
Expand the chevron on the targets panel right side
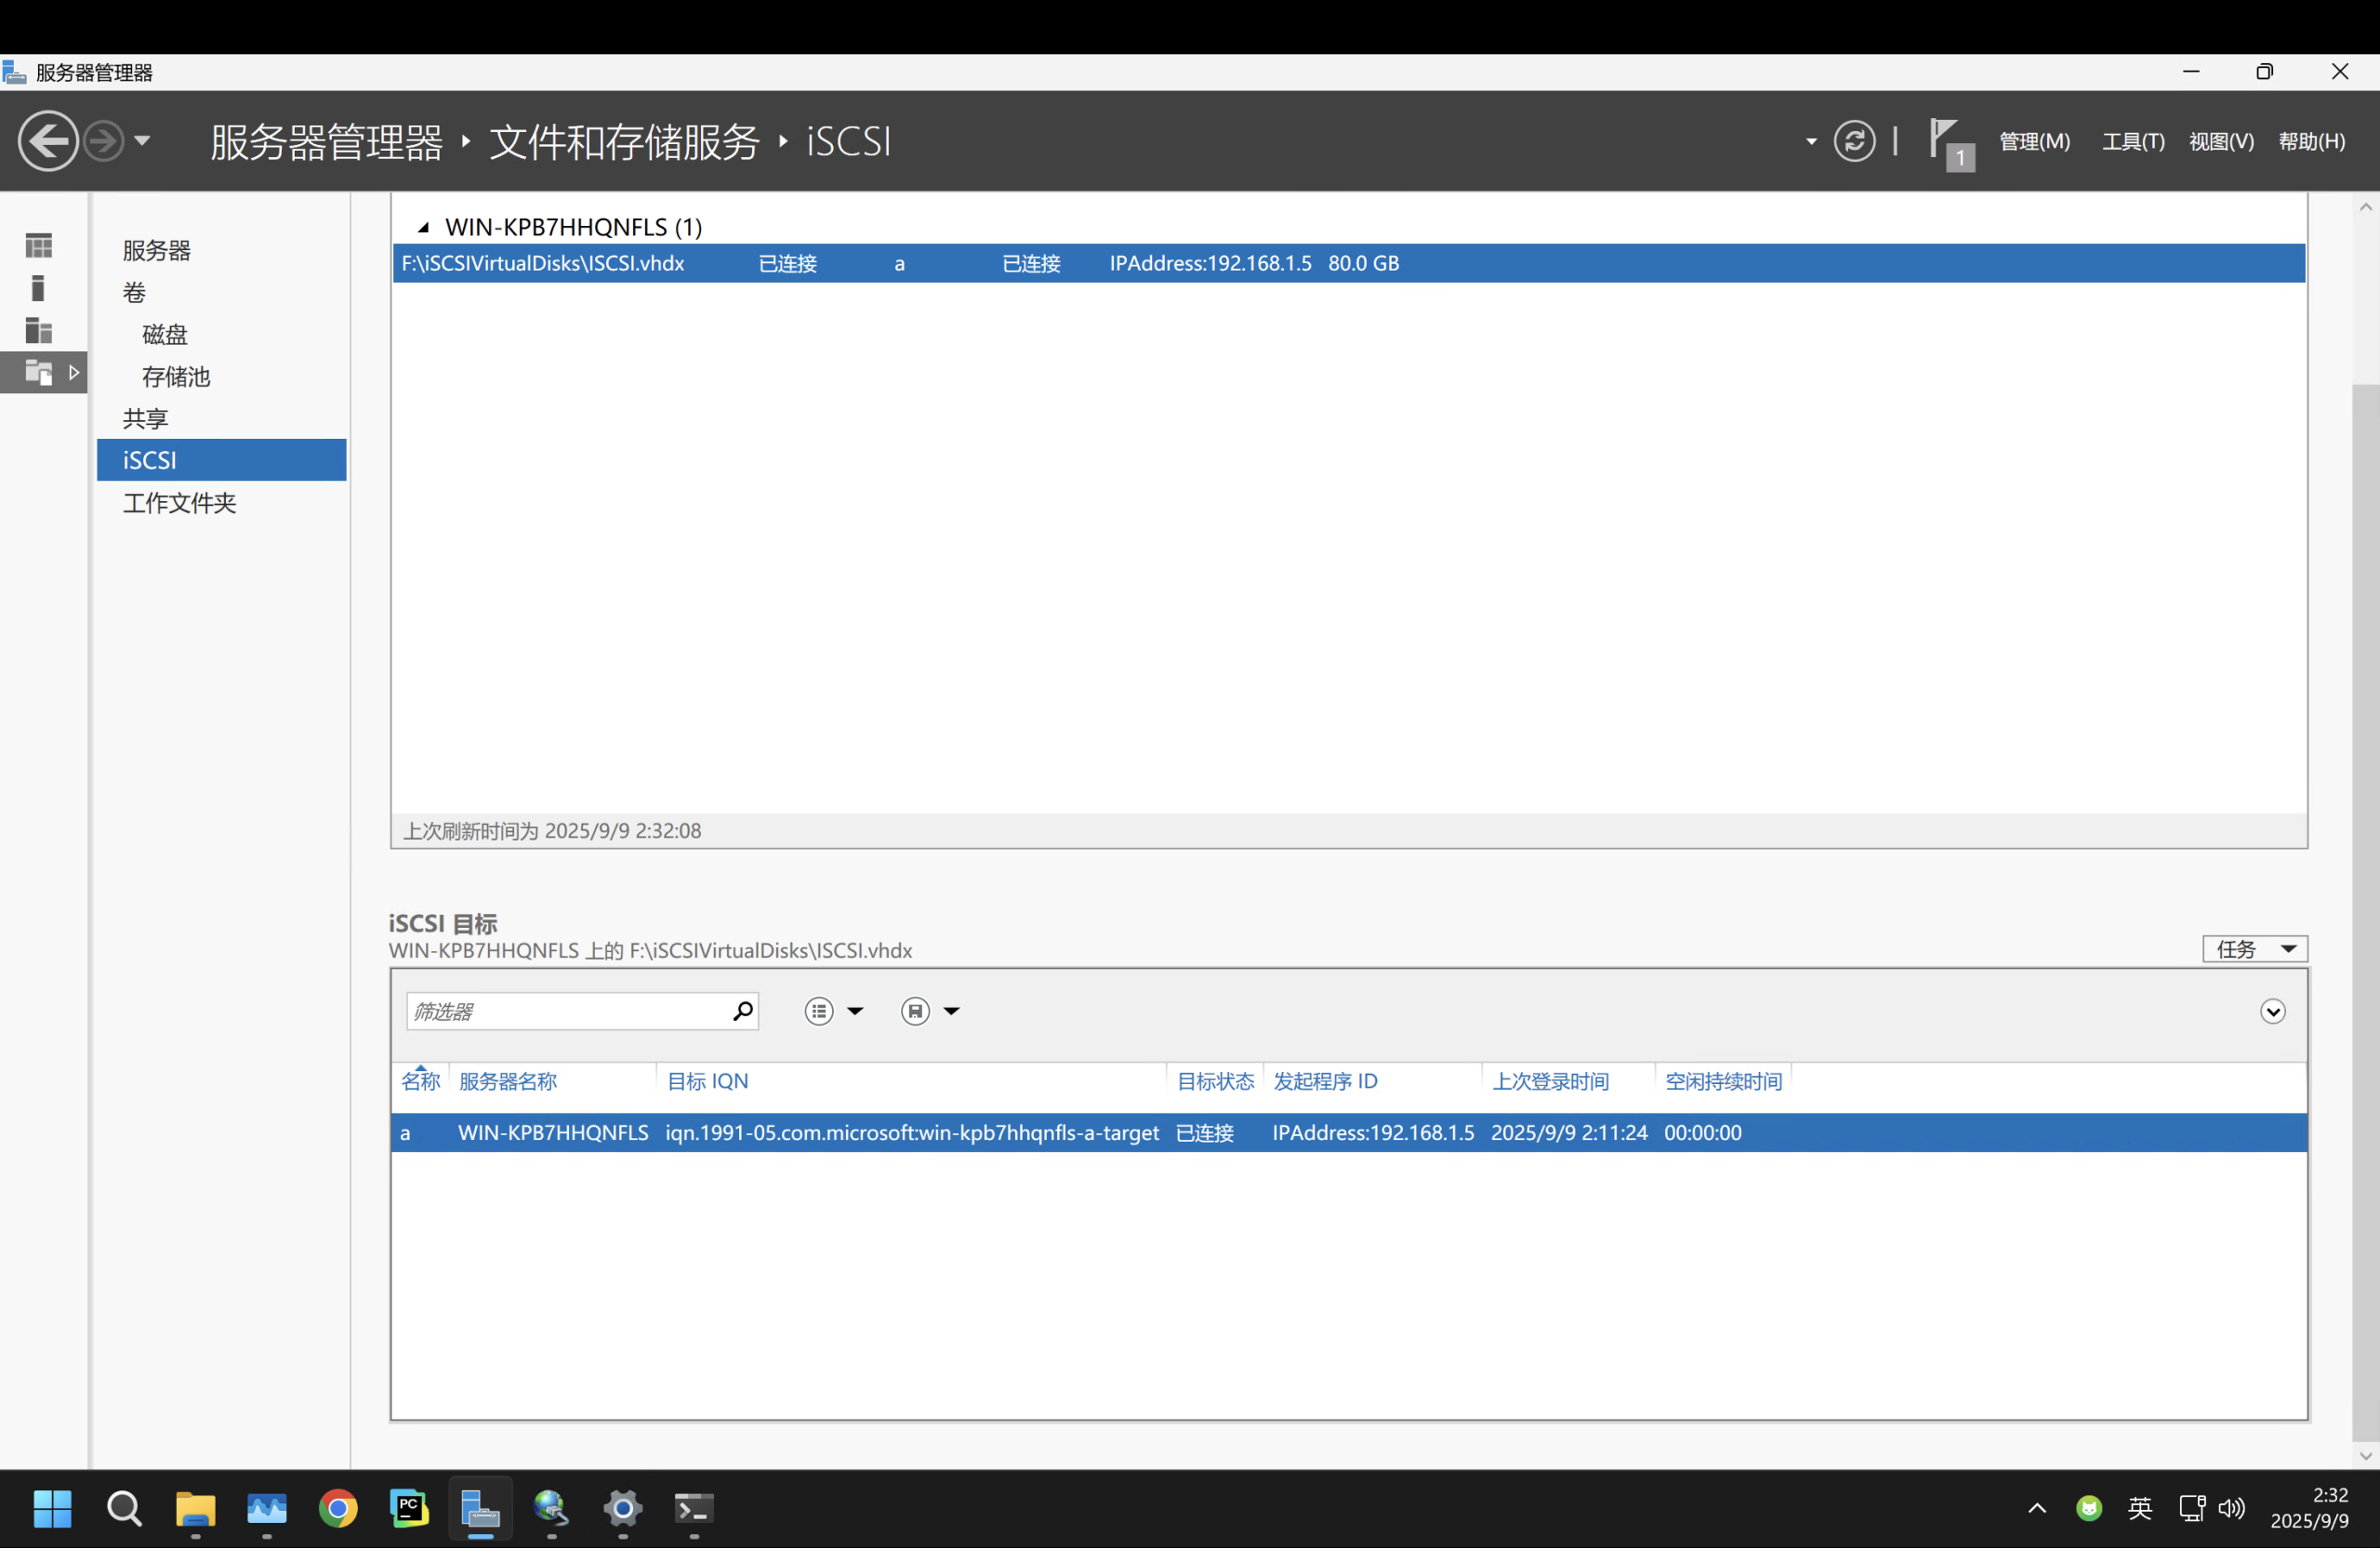point(2272,1011)
